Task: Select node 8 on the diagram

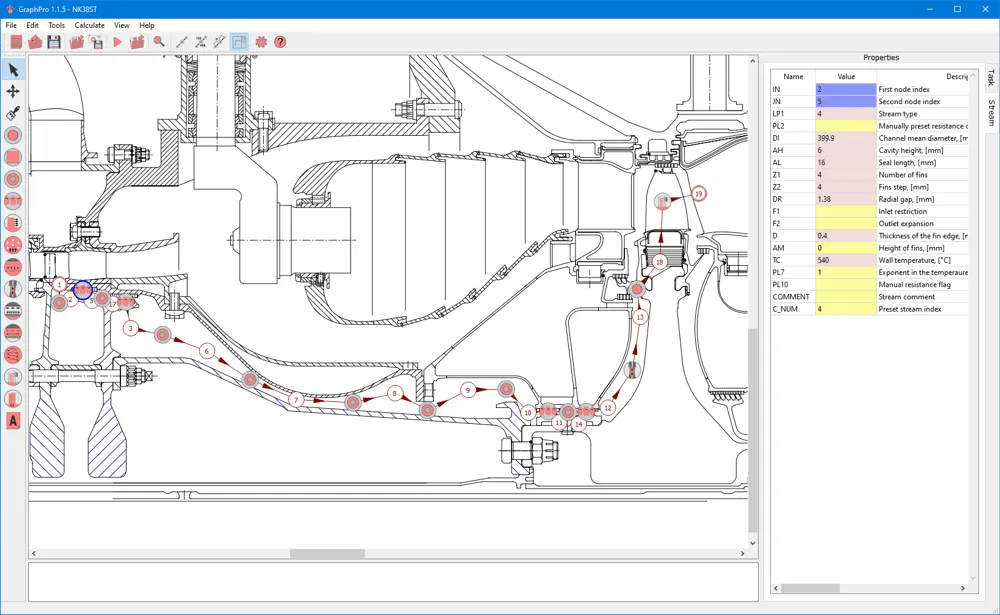Action: (x=395, y=394)
